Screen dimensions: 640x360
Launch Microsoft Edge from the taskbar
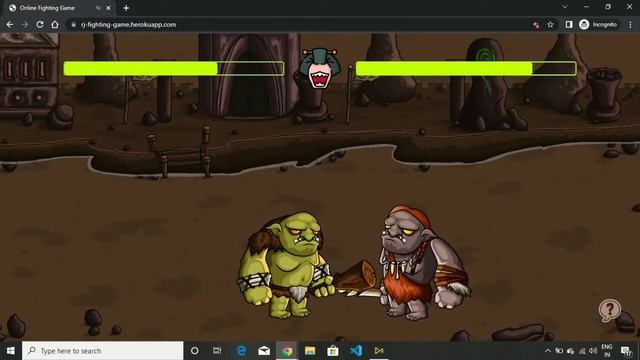click(241, 351)
